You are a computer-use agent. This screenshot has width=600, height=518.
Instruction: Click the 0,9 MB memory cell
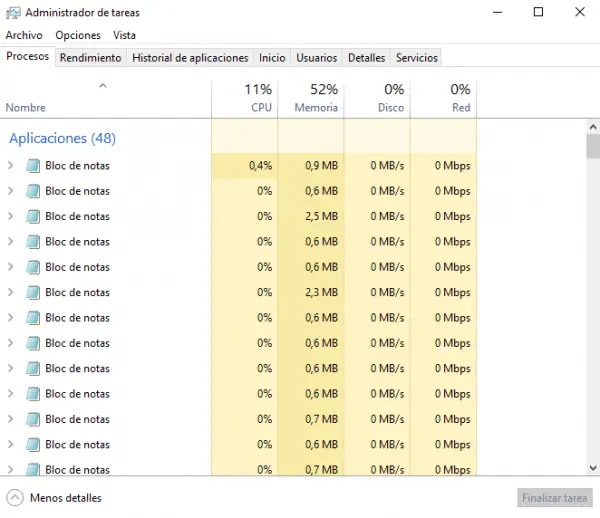(x=311, y=166)
